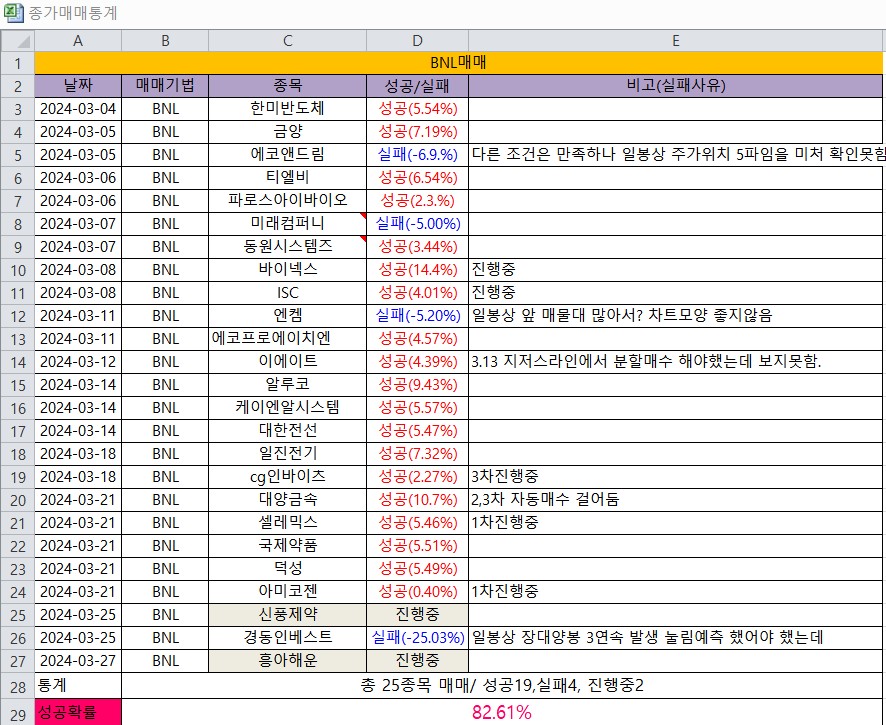Image resolution: width=886 pixels, height=725 pixels.
Task: Click the 날짜 header cell
Action: 78,86
